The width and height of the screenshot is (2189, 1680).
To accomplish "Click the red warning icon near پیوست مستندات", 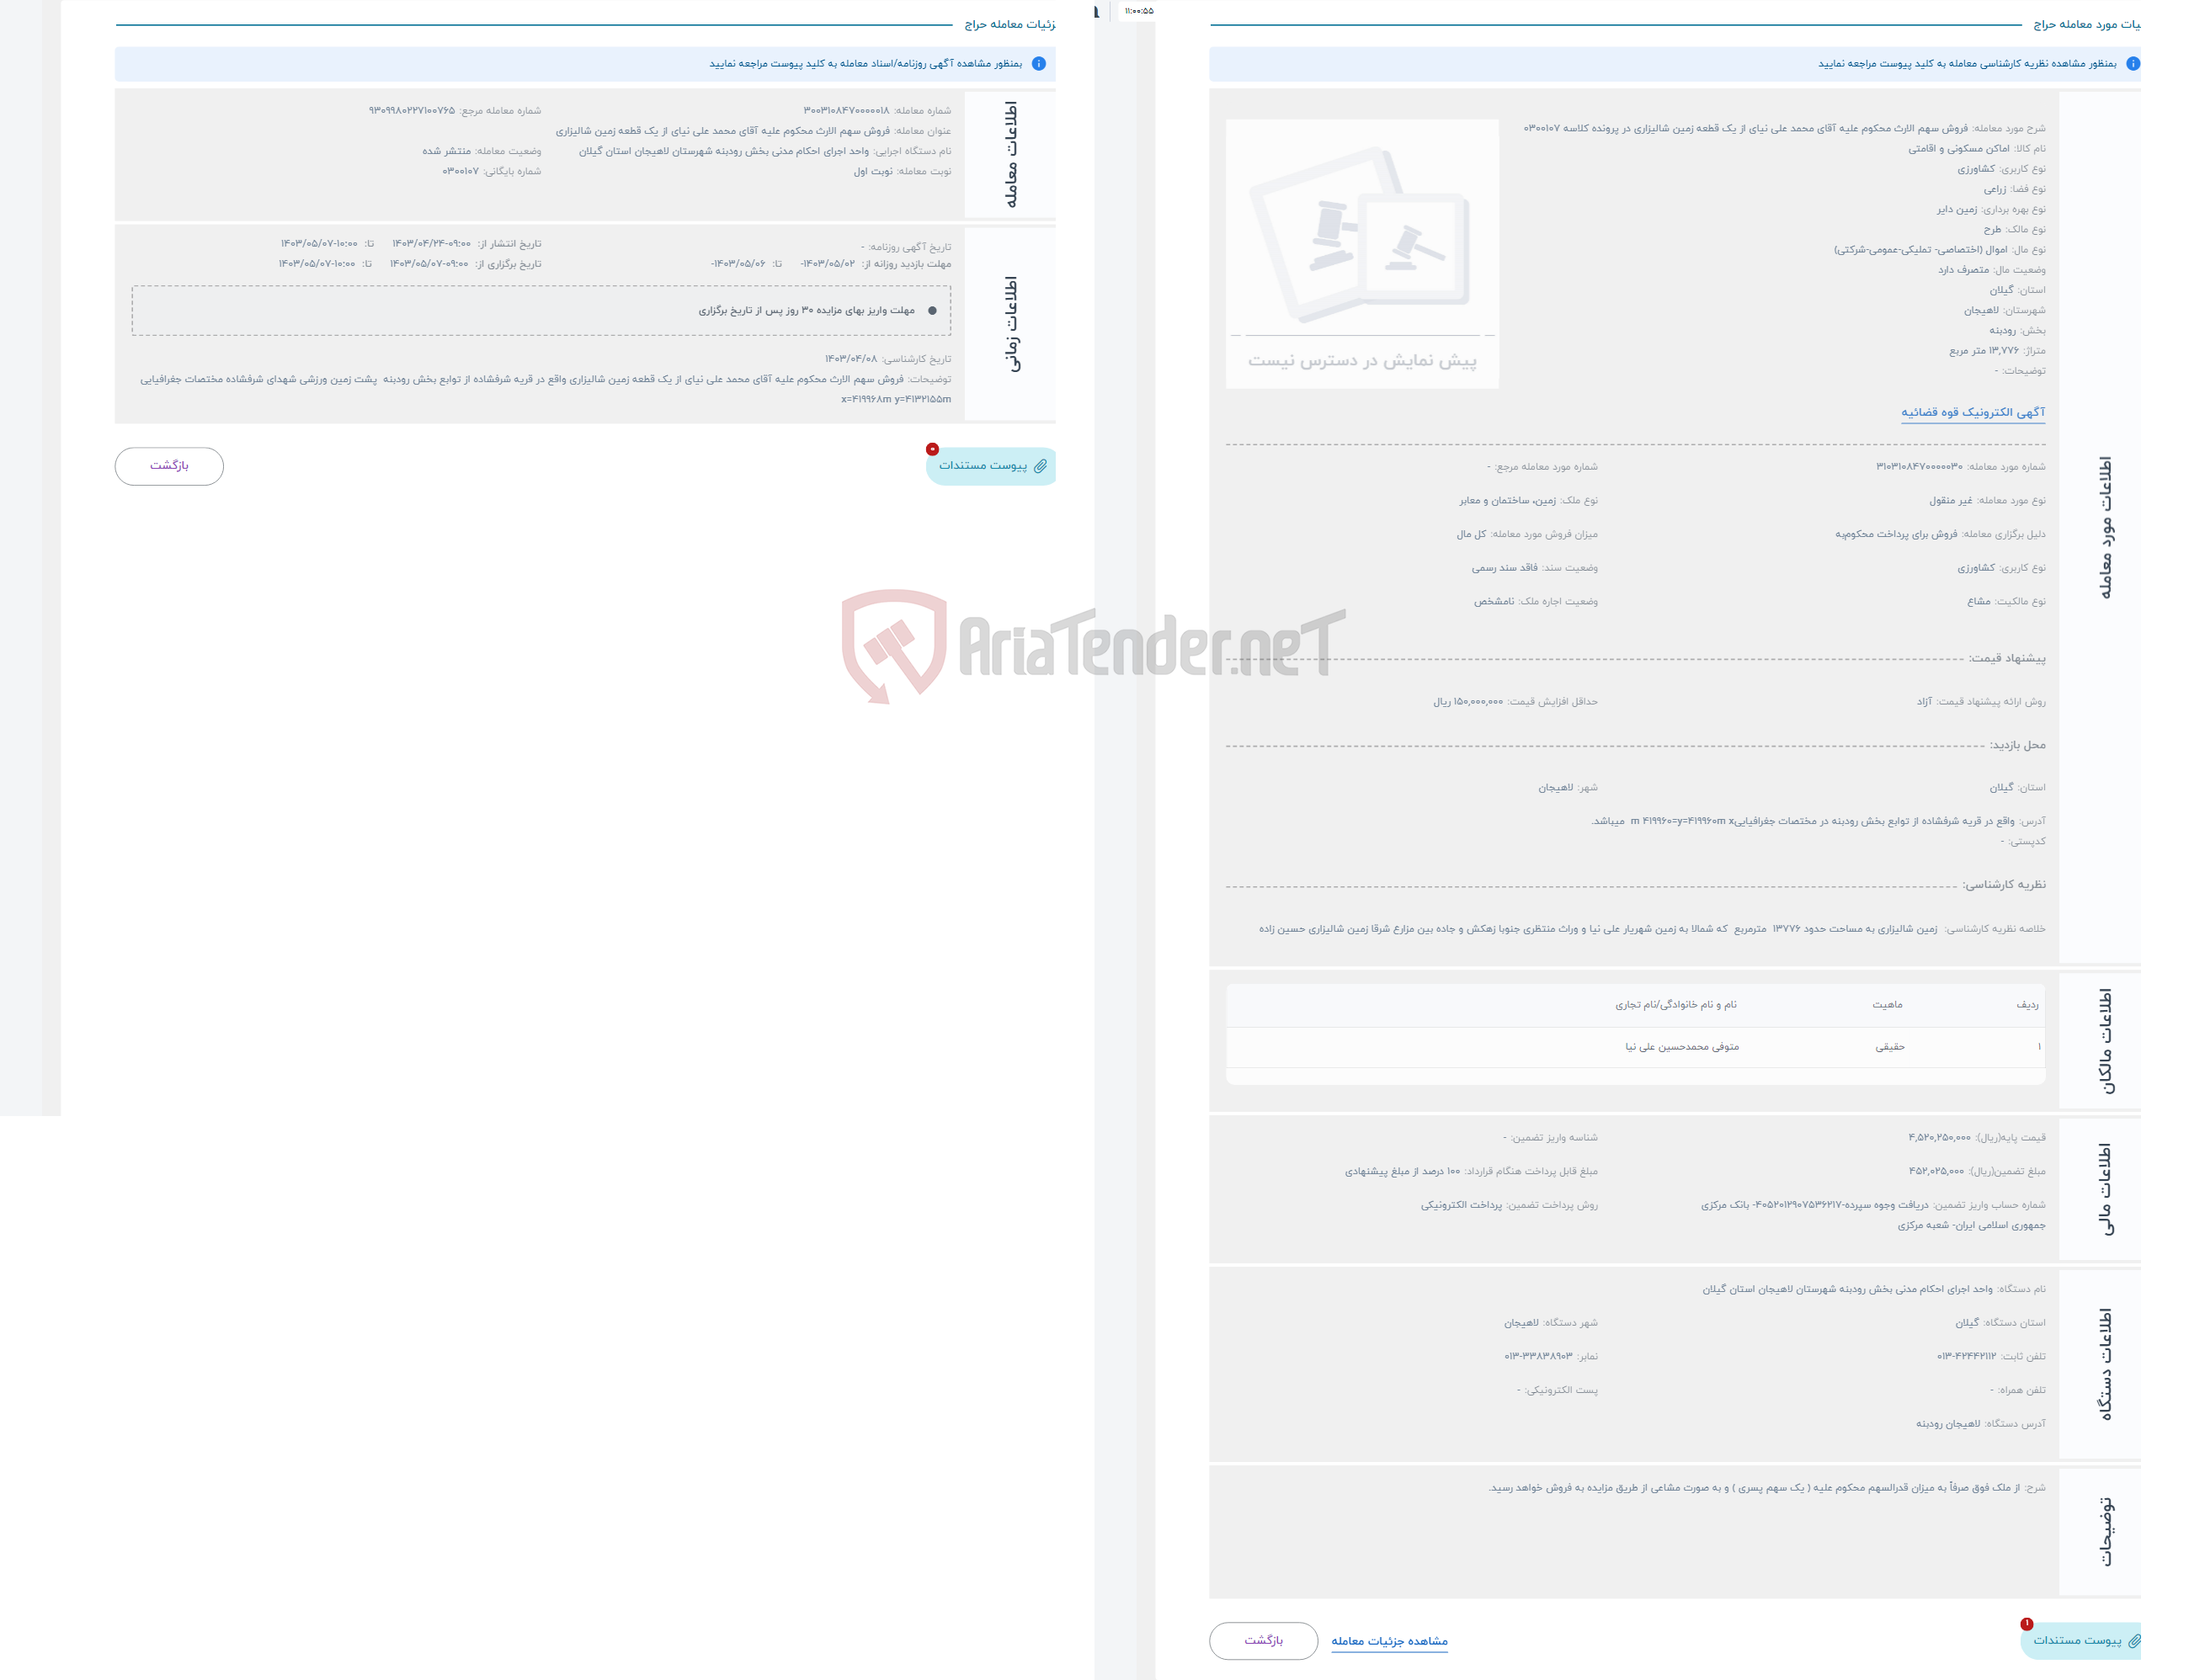I will (x=2030, y=1625).
